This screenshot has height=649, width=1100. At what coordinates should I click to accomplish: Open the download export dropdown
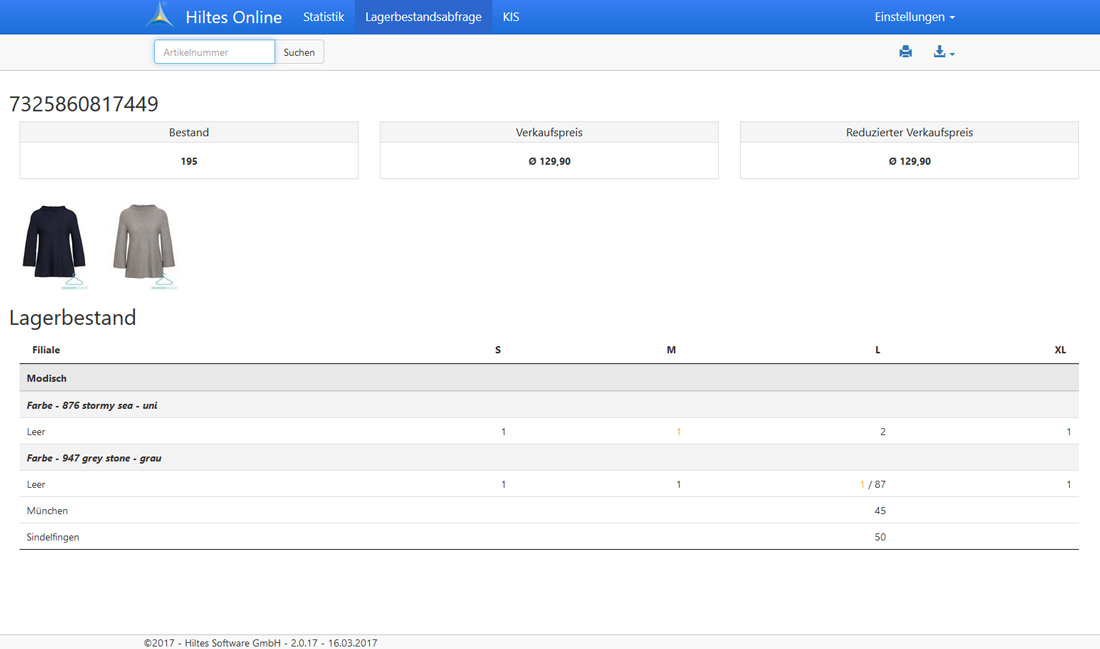[943, 52]
